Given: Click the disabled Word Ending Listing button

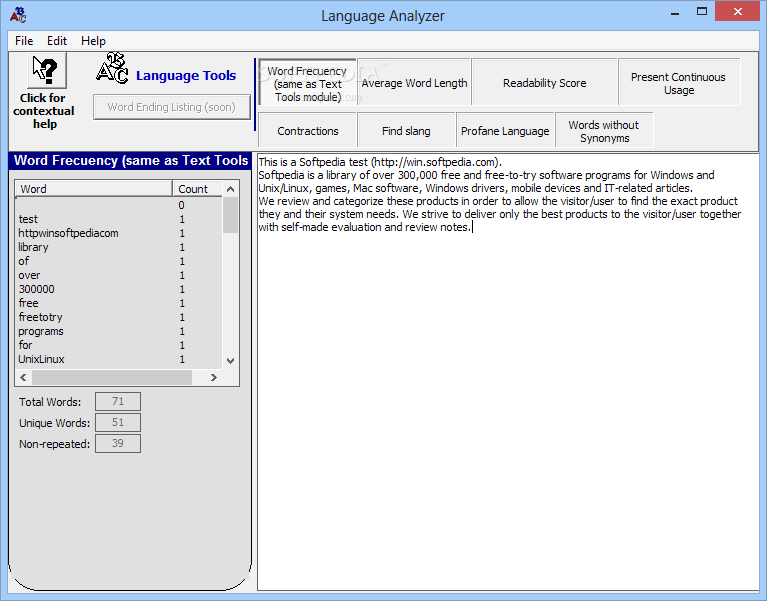Looking at the screenshot, I should tap(172, 107).
